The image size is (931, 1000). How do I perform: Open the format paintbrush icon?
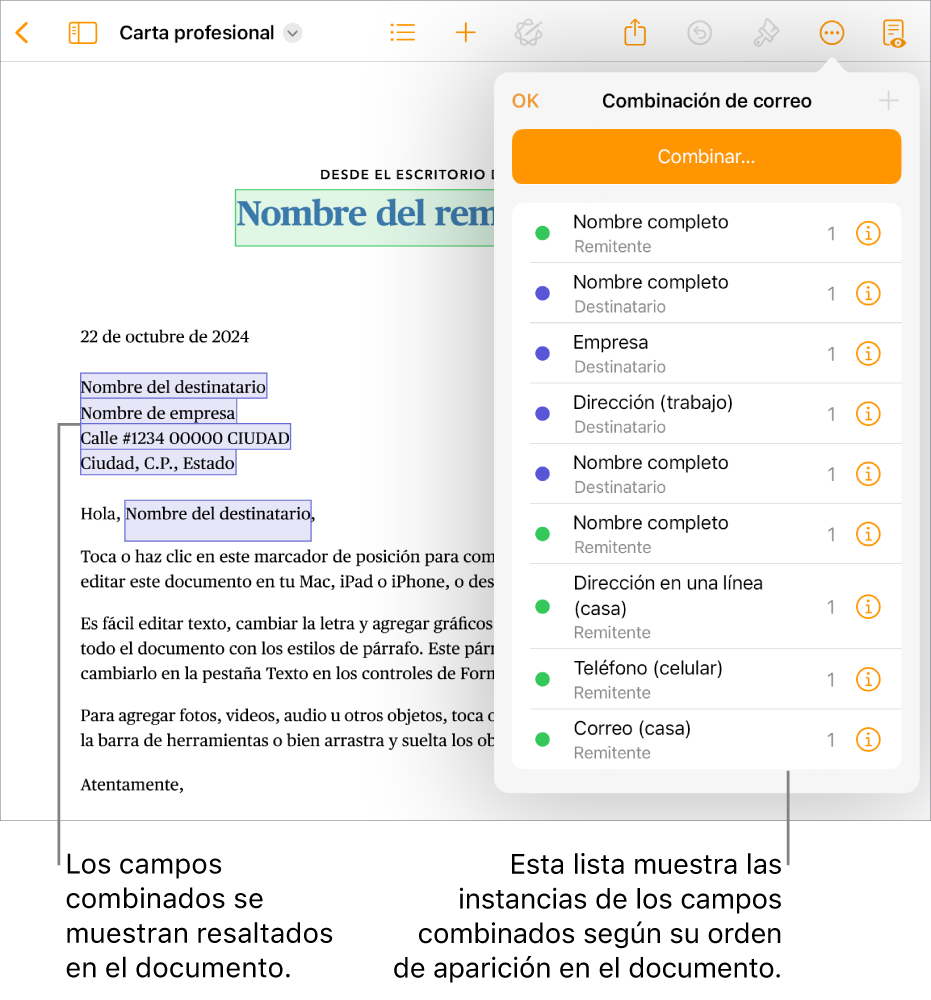pyautogui.click(x=766, y=33)
